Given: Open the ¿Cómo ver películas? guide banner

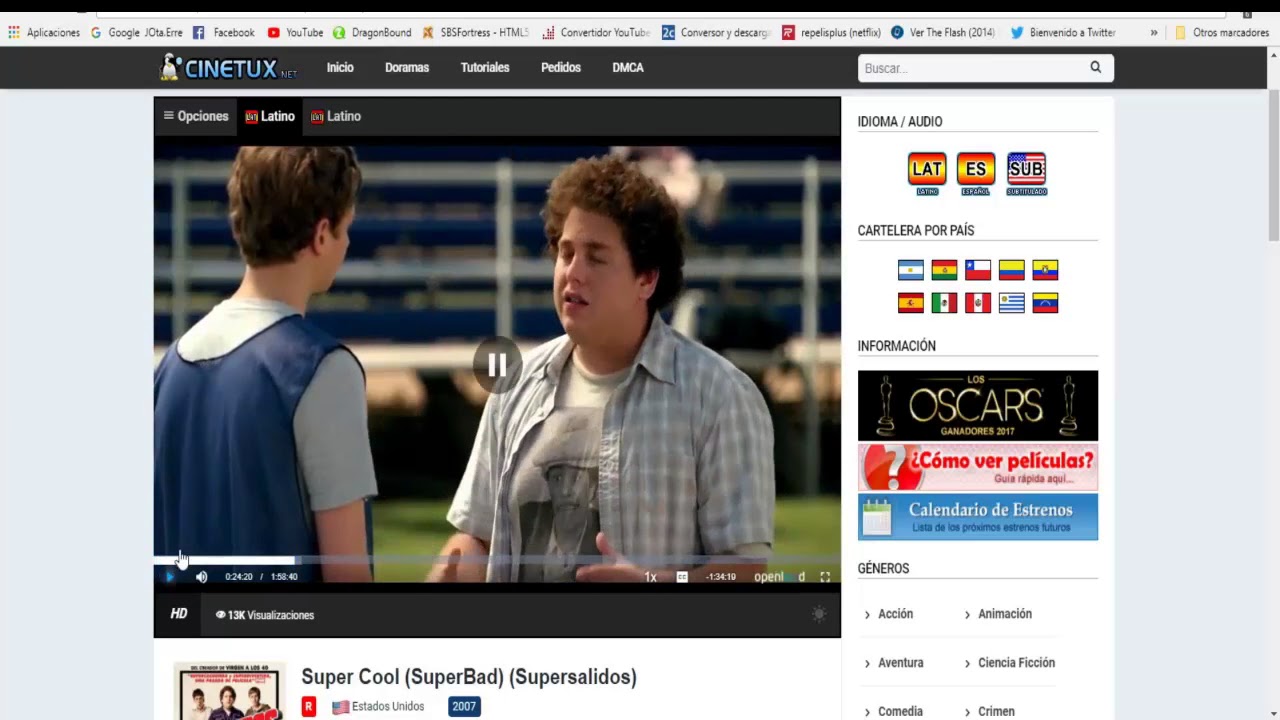Looking at the screenshot, I should tap(978, 467).
